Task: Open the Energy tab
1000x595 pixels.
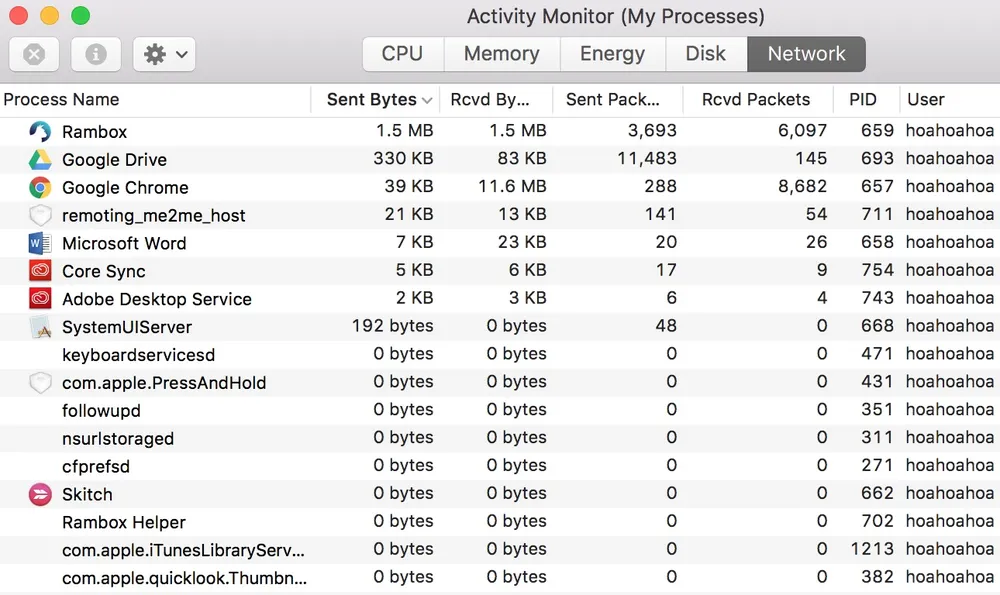Action: click(612, 54)
